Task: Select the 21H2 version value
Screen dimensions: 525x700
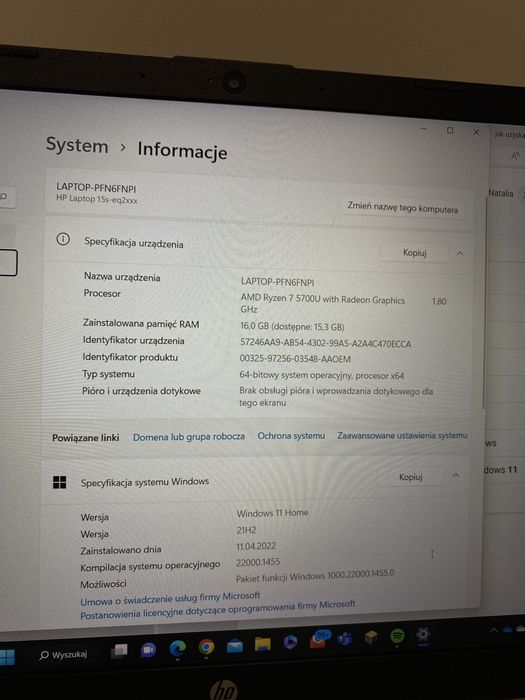Action: (x=246, y=530)
